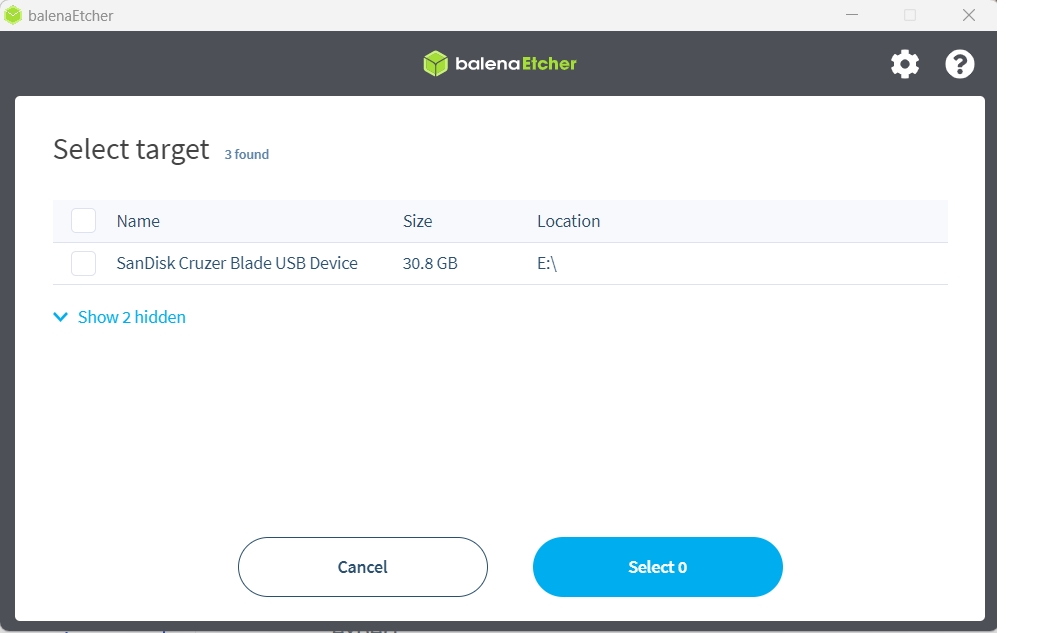Maximize the balenaEtcher window

(x=910, y=15)
